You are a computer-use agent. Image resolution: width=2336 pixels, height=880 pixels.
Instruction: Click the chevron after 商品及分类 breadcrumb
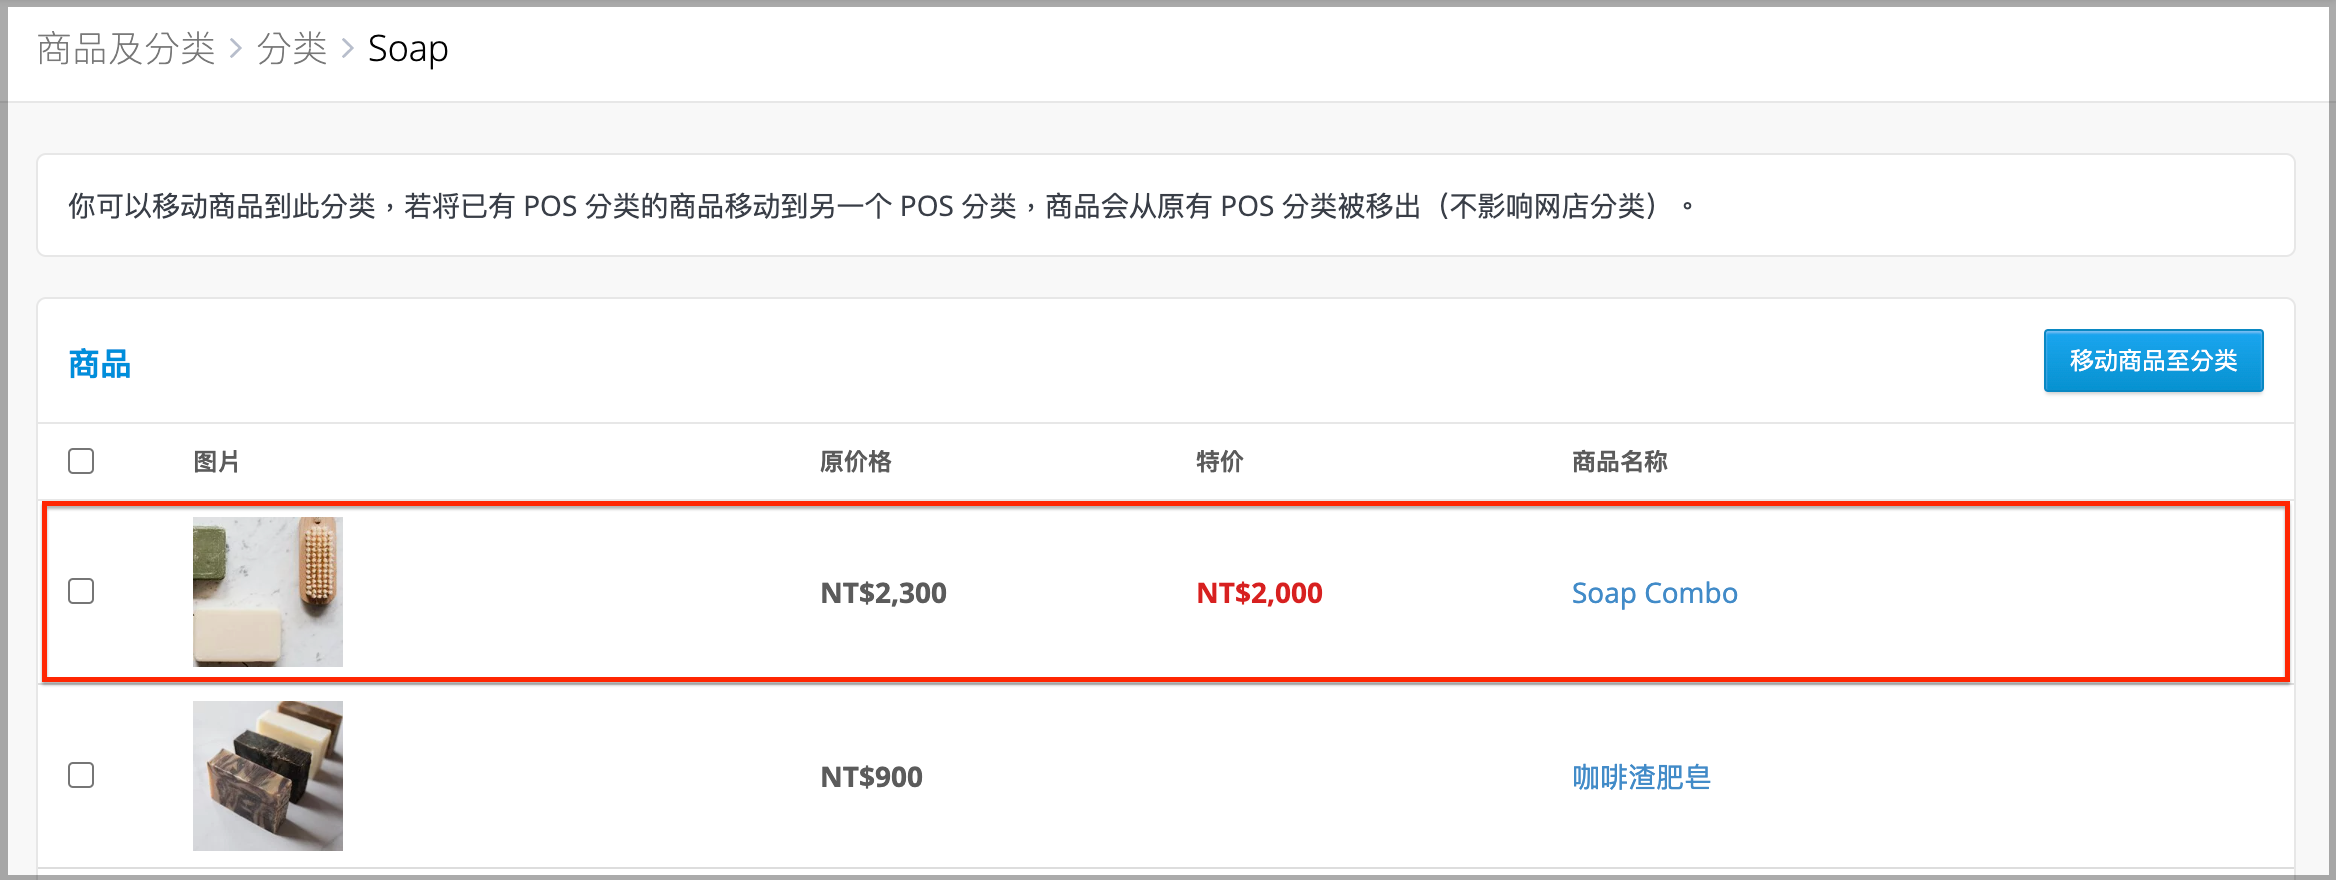point(236,48)
